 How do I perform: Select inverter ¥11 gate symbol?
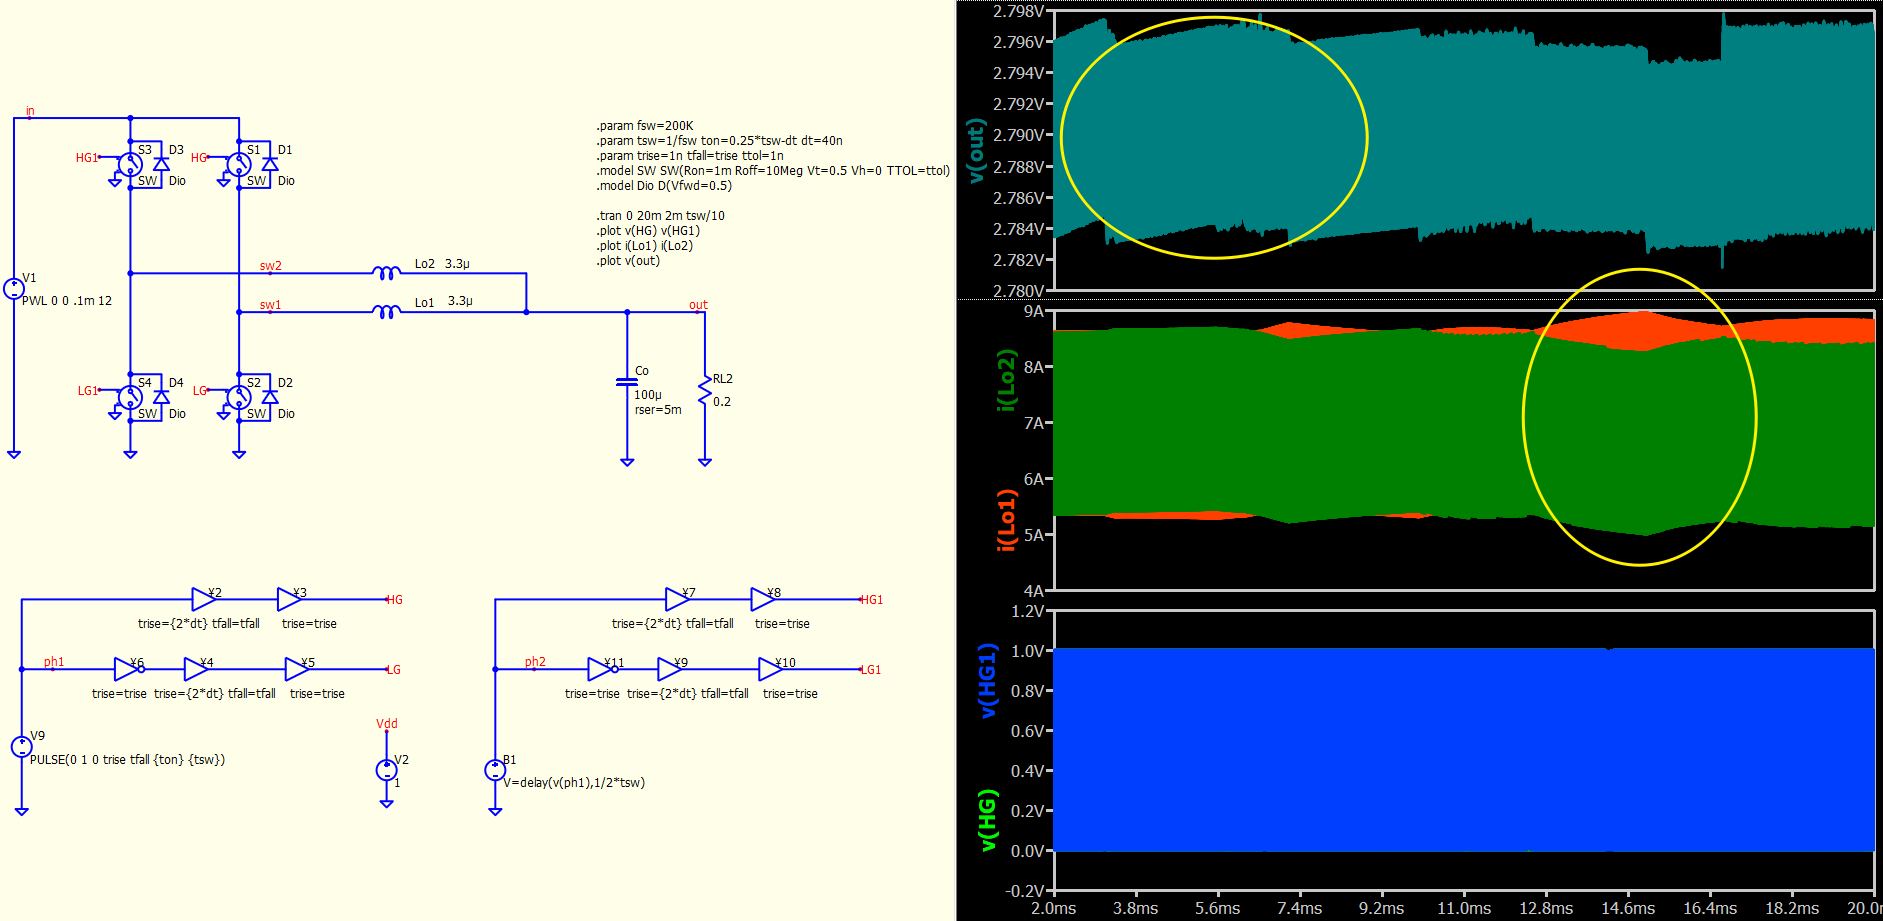[603, 669]
